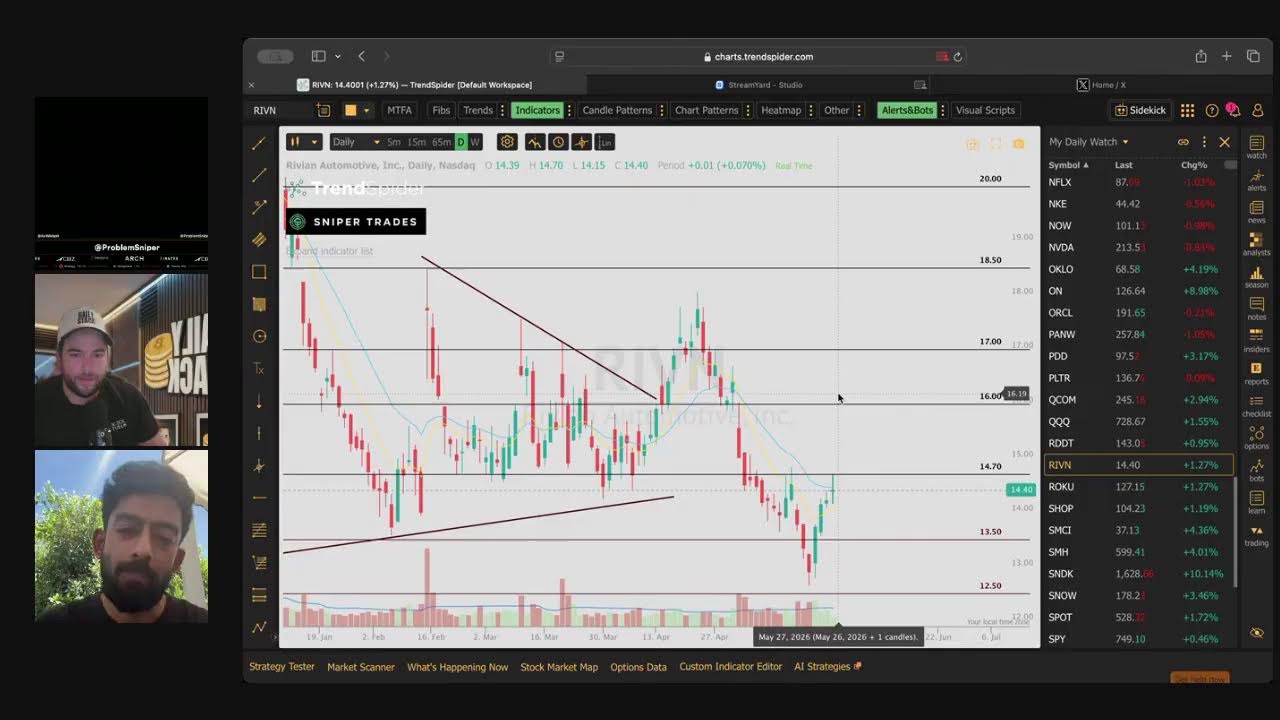Open the Market Scanner tab
This screenshot has width=1280, height=720.
point(361,667)
